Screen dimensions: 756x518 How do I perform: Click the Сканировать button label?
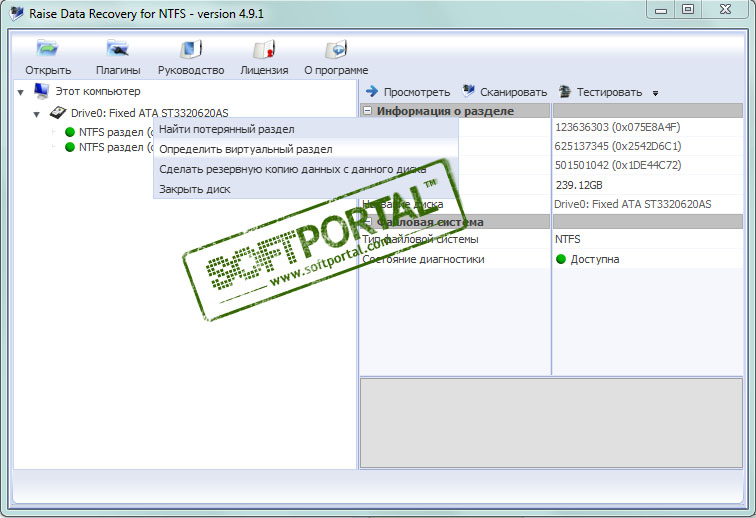tap(513, 92)
